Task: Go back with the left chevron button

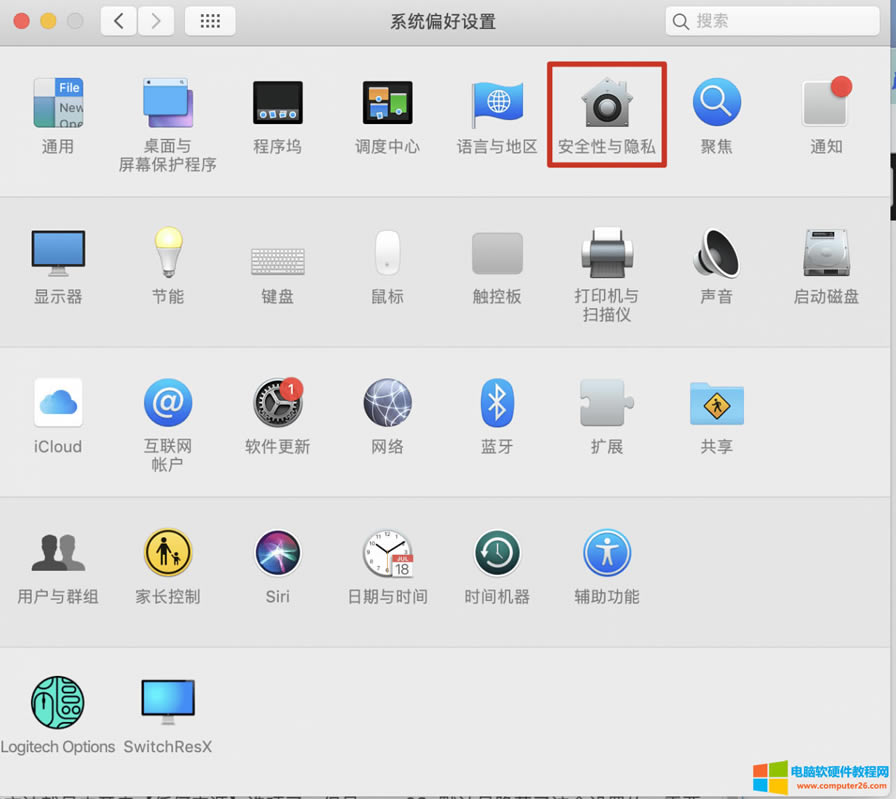Action: (x=118, y=21)
